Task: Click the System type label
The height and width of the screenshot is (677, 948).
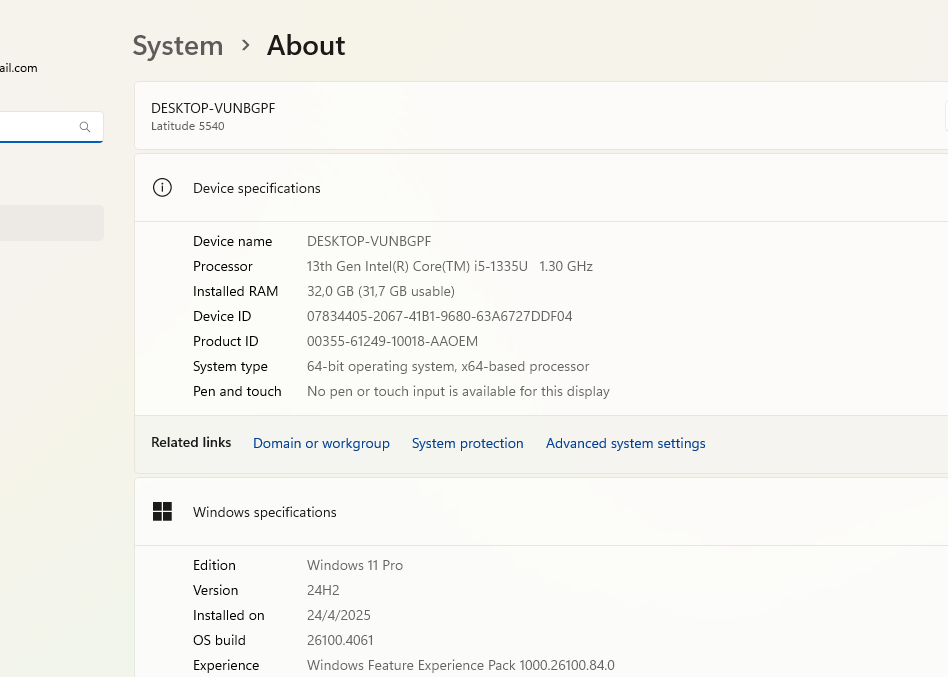Action: [230, 366]
